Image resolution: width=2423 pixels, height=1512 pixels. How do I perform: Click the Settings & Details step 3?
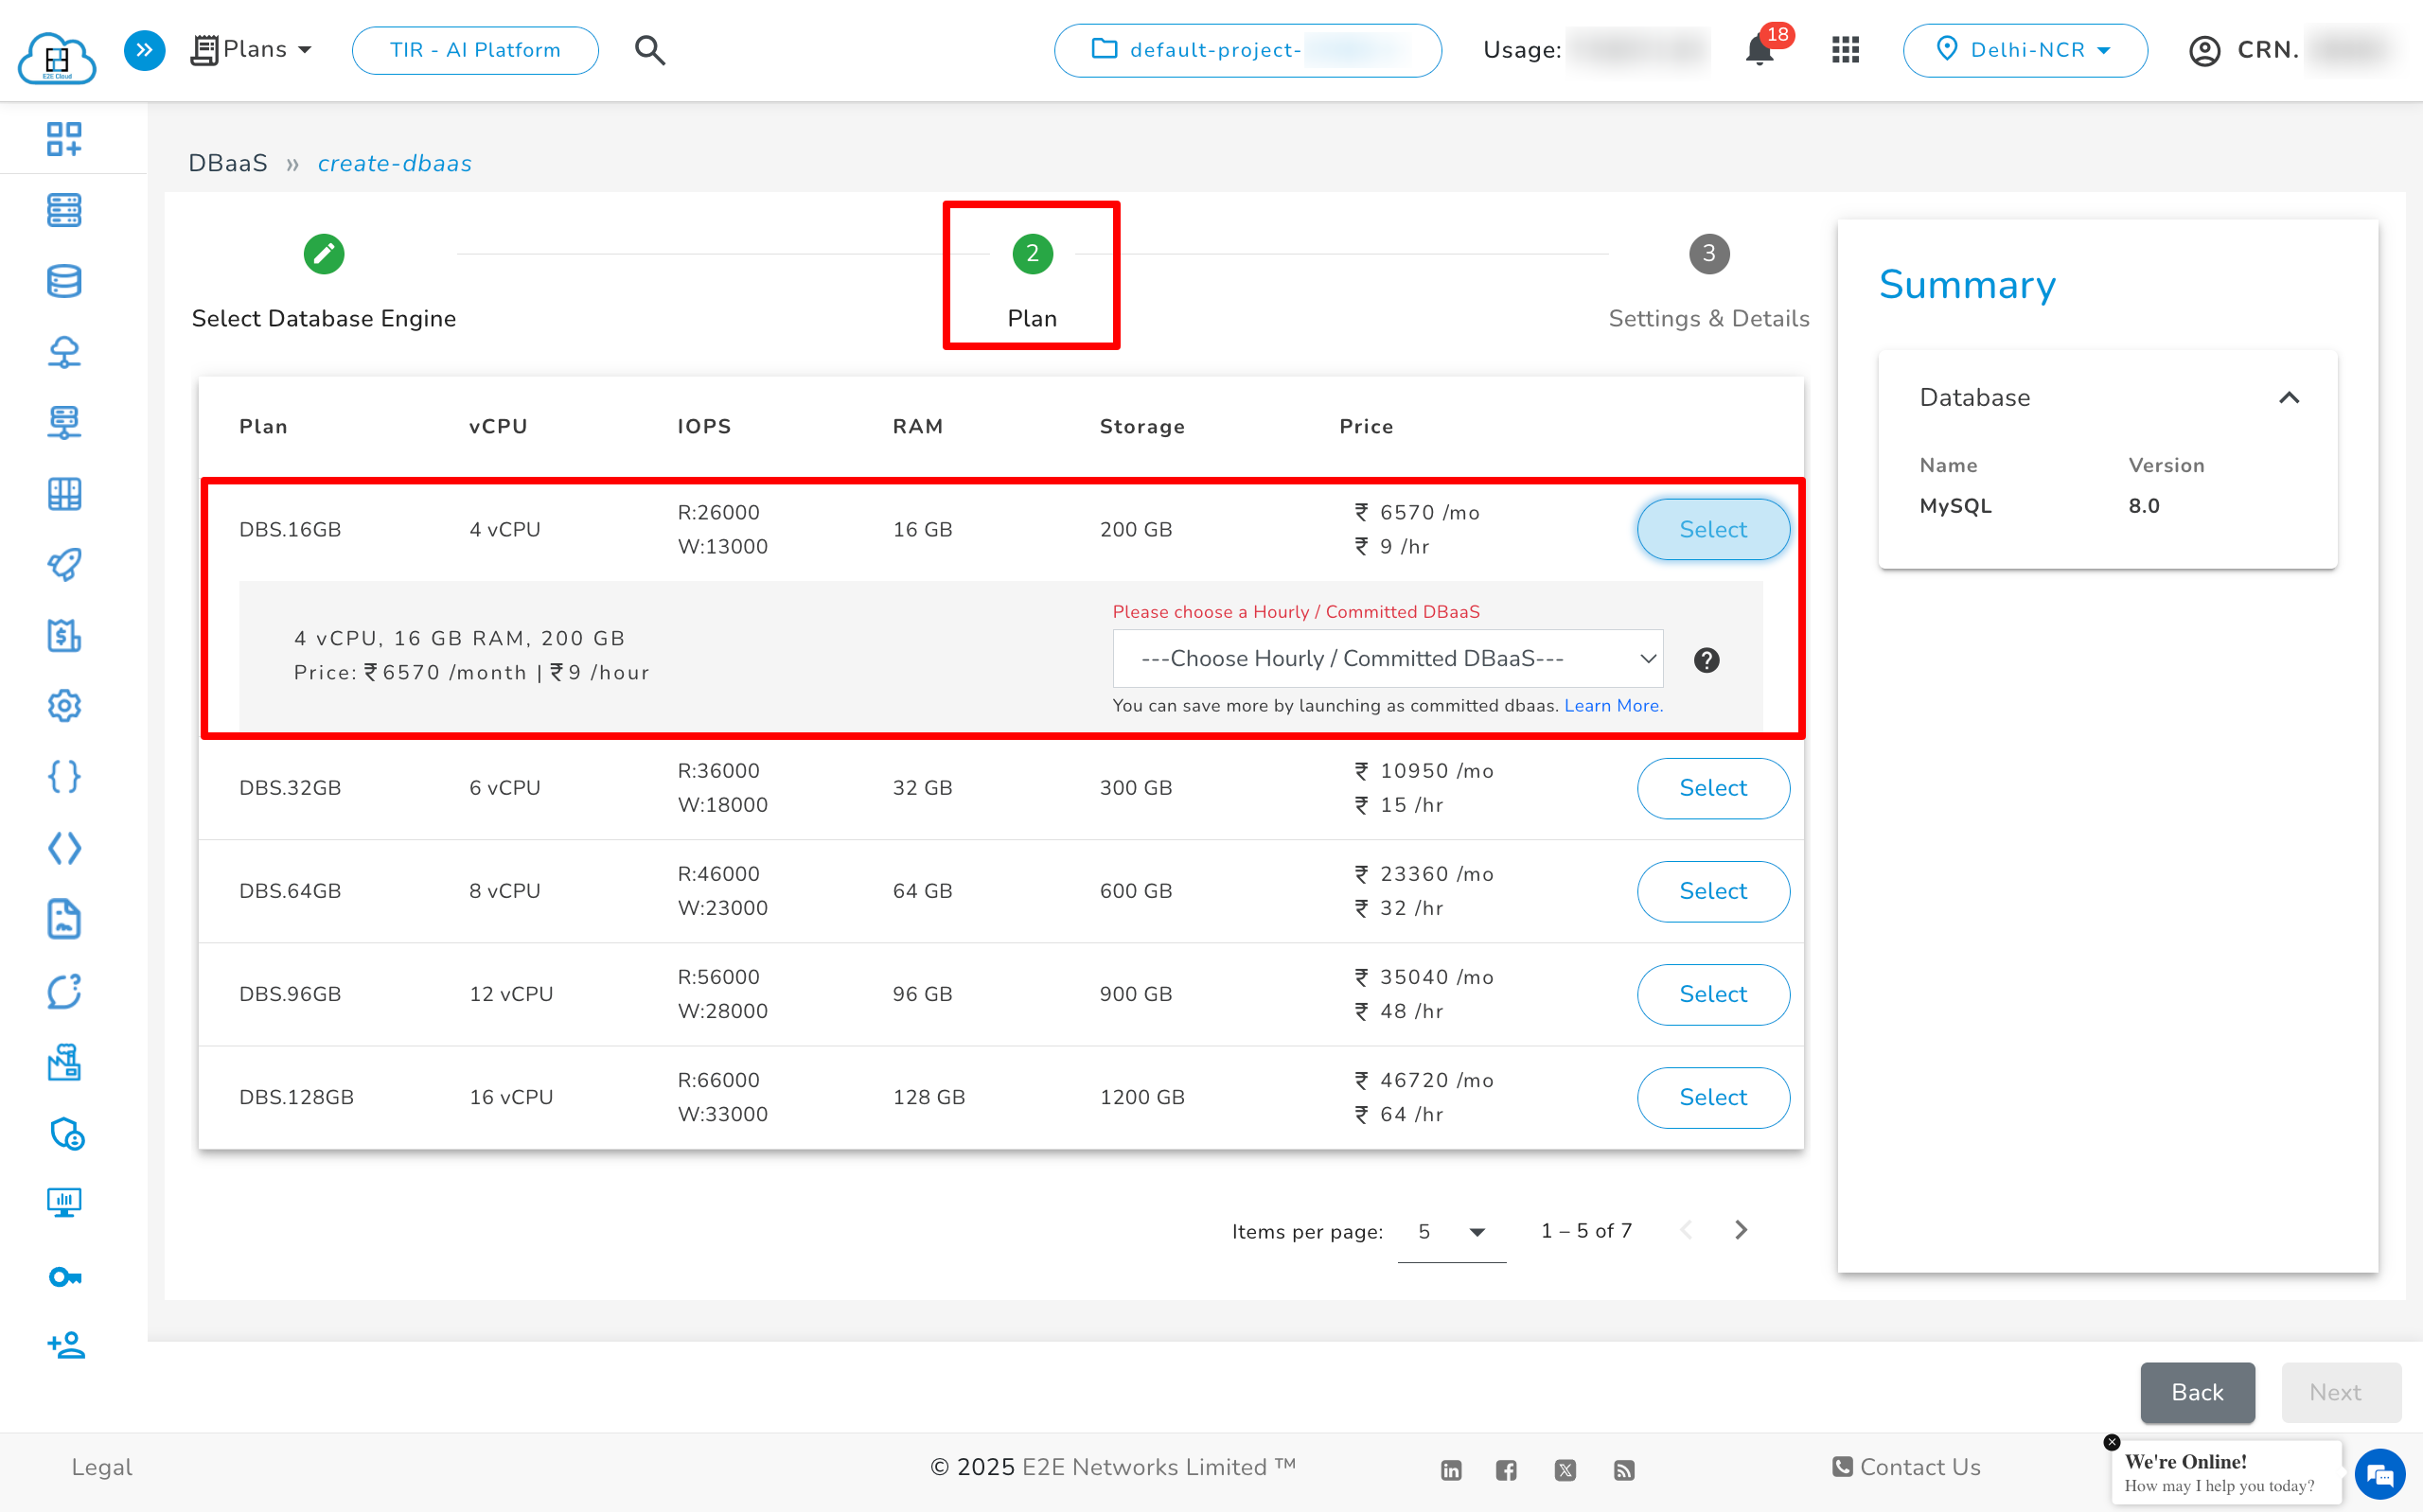(x=1708, y=283)
